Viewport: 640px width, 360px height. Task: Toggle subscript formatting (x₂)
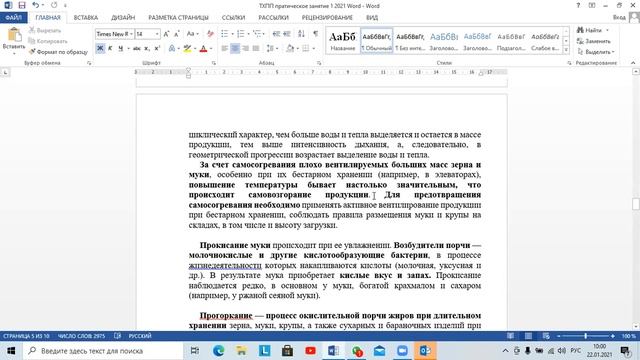(x=147, y=49)
